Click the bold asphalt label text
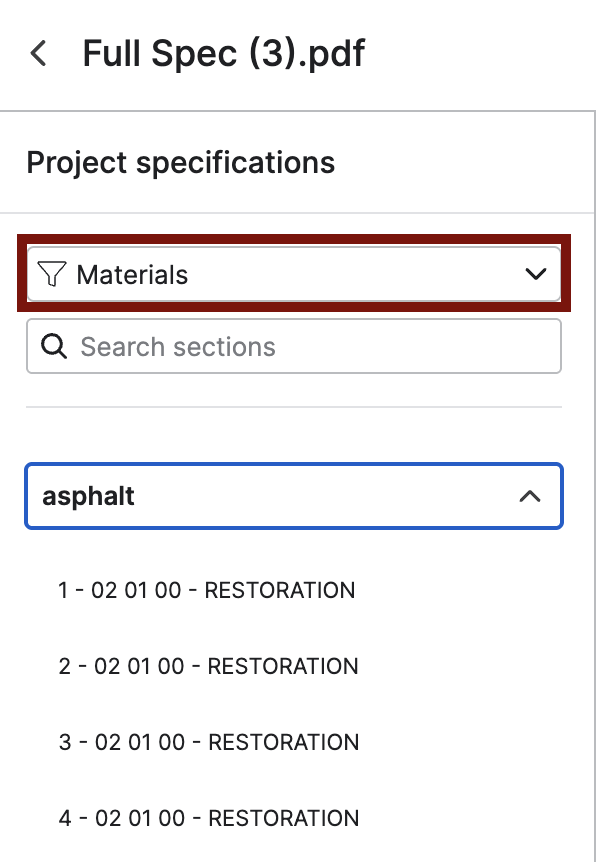 click(89, 496)
